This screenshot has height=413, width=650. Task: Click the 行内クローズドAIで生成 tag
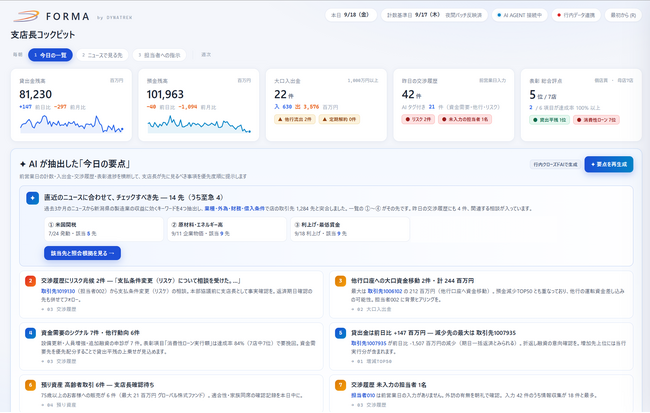555,165
